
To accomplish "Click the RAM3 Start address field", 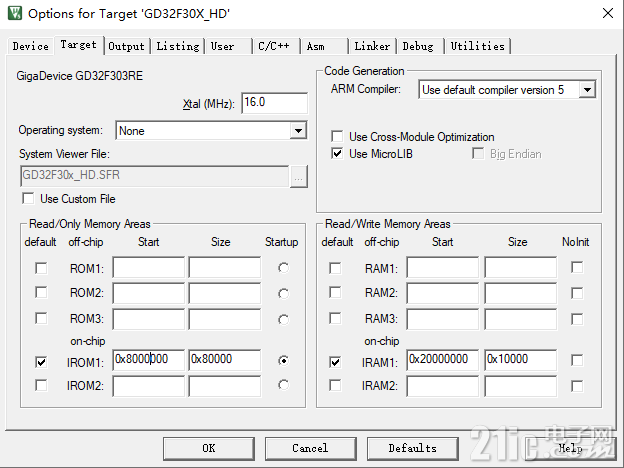I will [443, 319].
